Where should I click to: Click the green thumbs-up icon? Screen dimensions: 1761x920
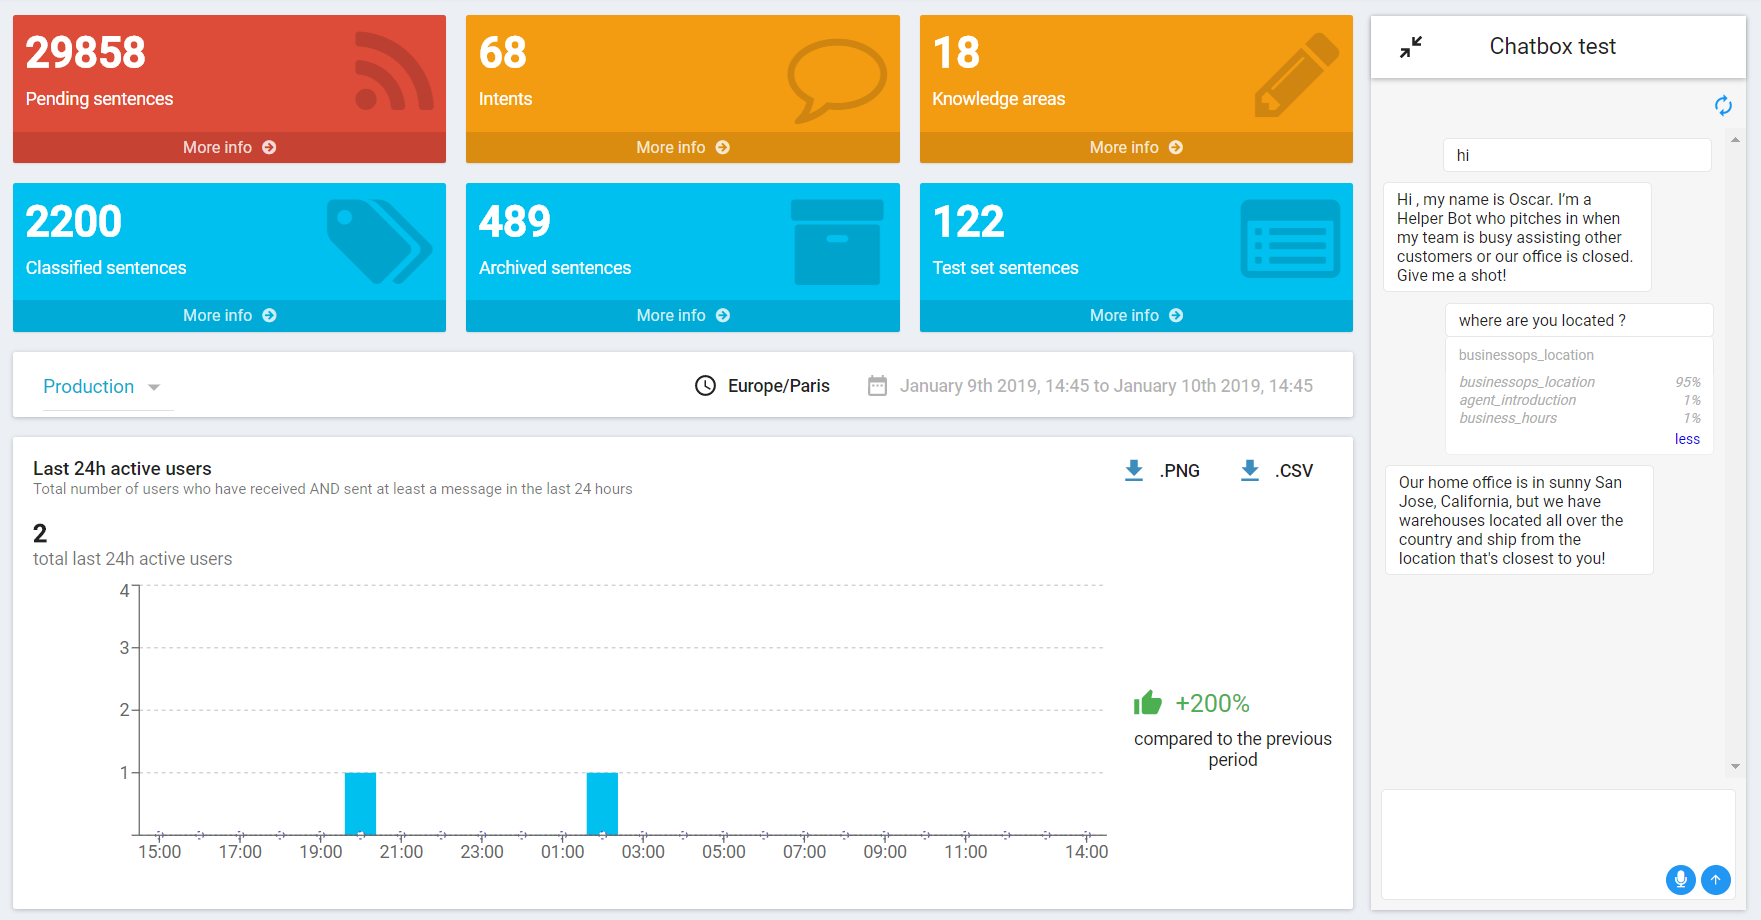pyautogui.click(x=1148, y=703)
